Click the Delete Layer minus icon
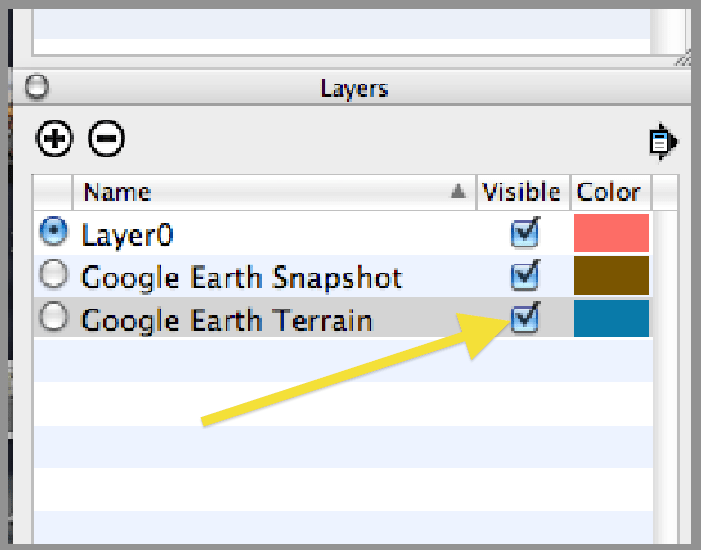Image resolution: width=701 pixels, height=550 pixels. click(x=107, y=138)
